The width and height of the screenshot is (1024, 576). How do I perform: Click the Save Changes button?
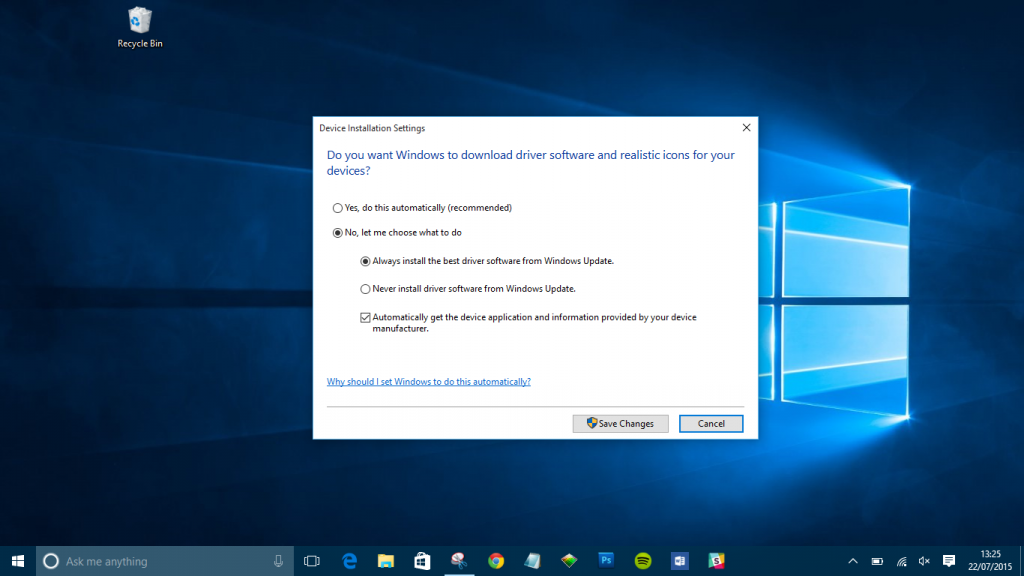coord(620,423)
